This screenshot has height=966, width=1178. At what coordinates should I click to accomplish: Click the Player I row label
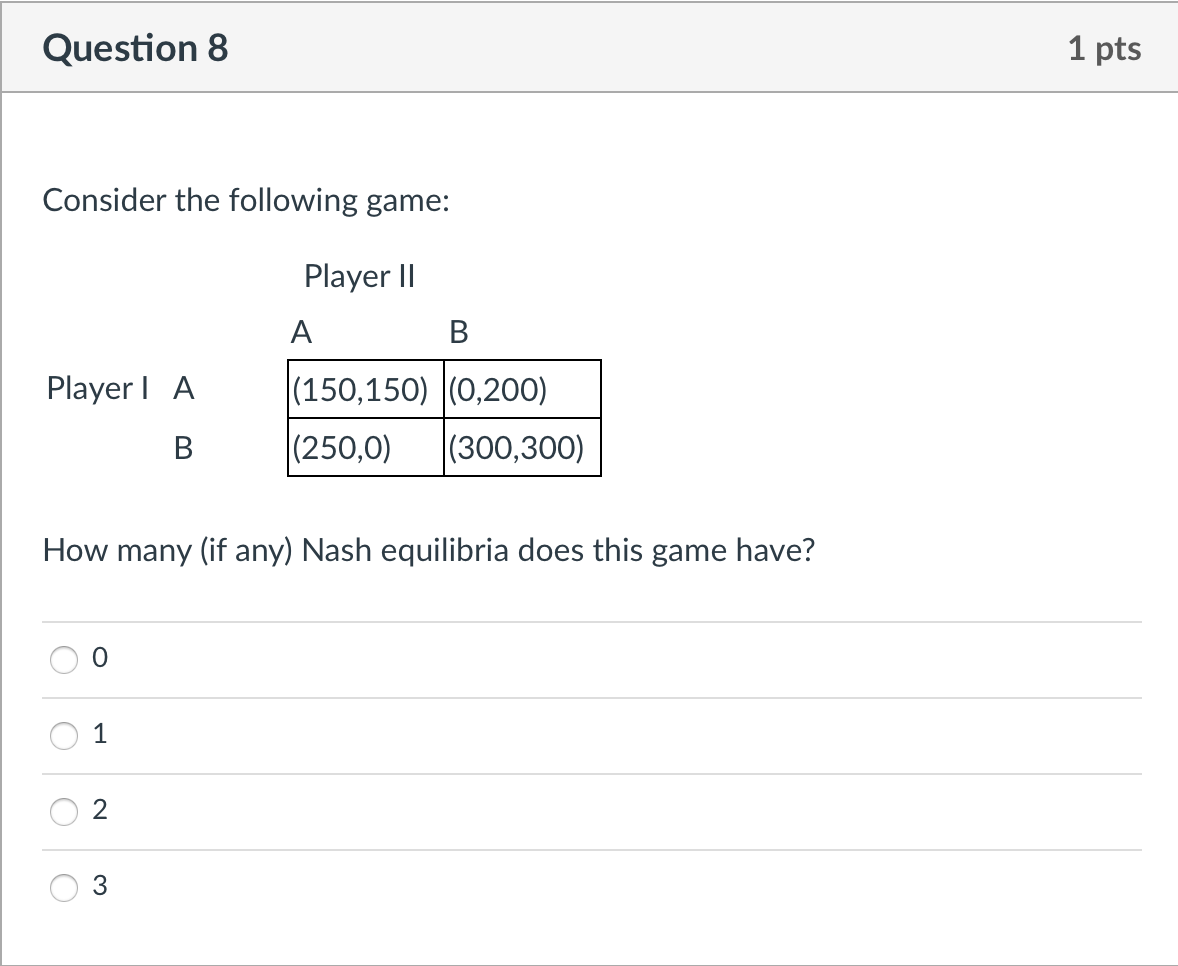97,389
